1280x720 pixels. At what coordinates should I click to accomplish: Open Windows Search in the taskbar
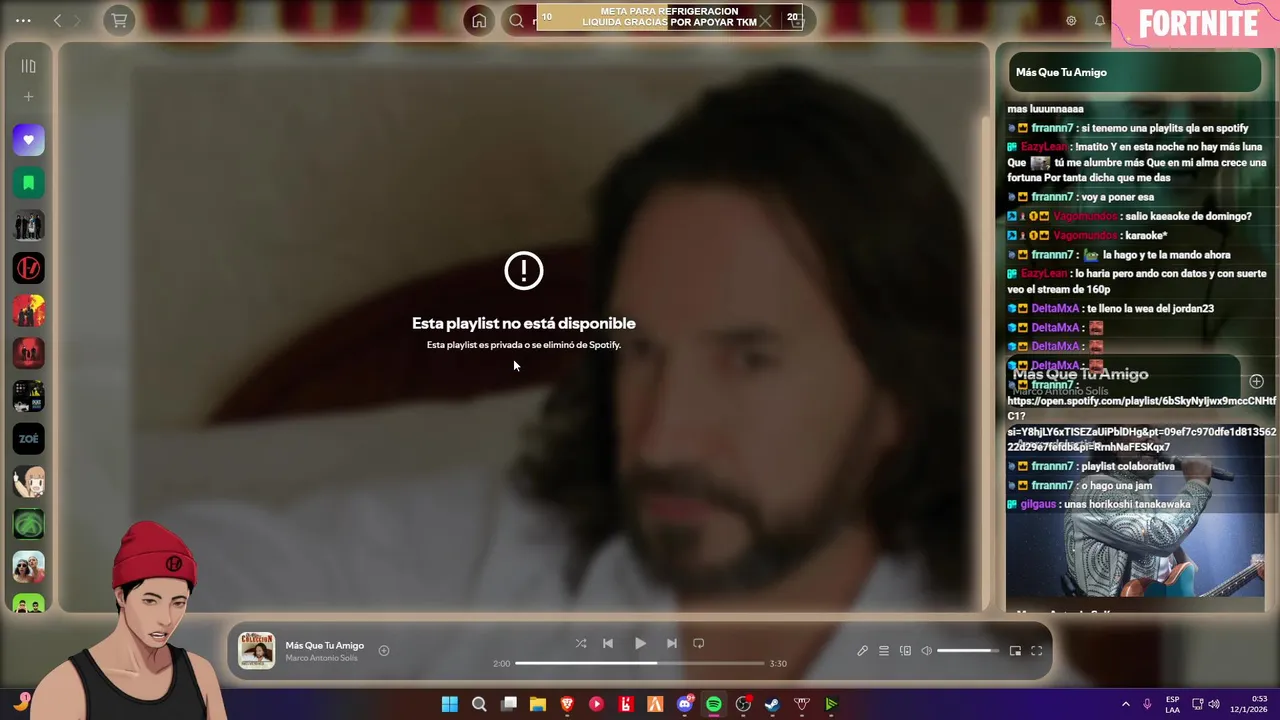pos(479,704)
